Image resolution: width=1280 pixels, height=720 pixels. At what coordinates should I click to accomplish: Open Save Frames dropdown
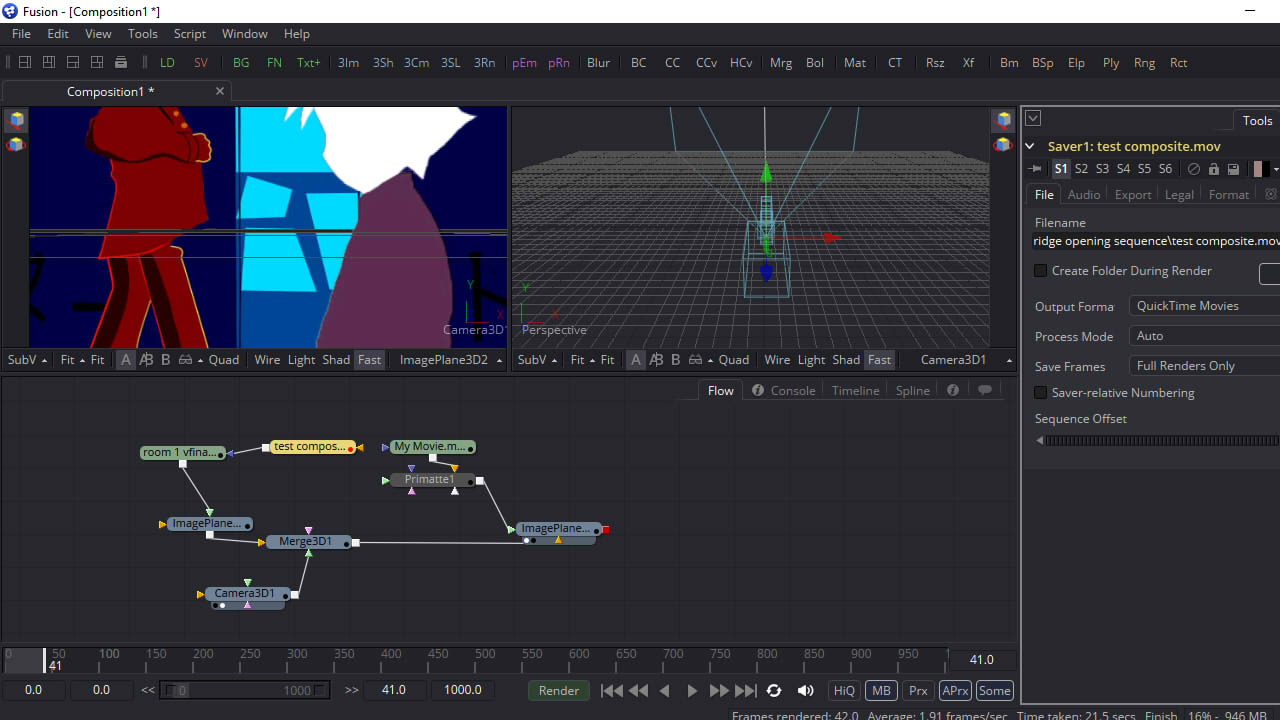tap(1204, 366)
